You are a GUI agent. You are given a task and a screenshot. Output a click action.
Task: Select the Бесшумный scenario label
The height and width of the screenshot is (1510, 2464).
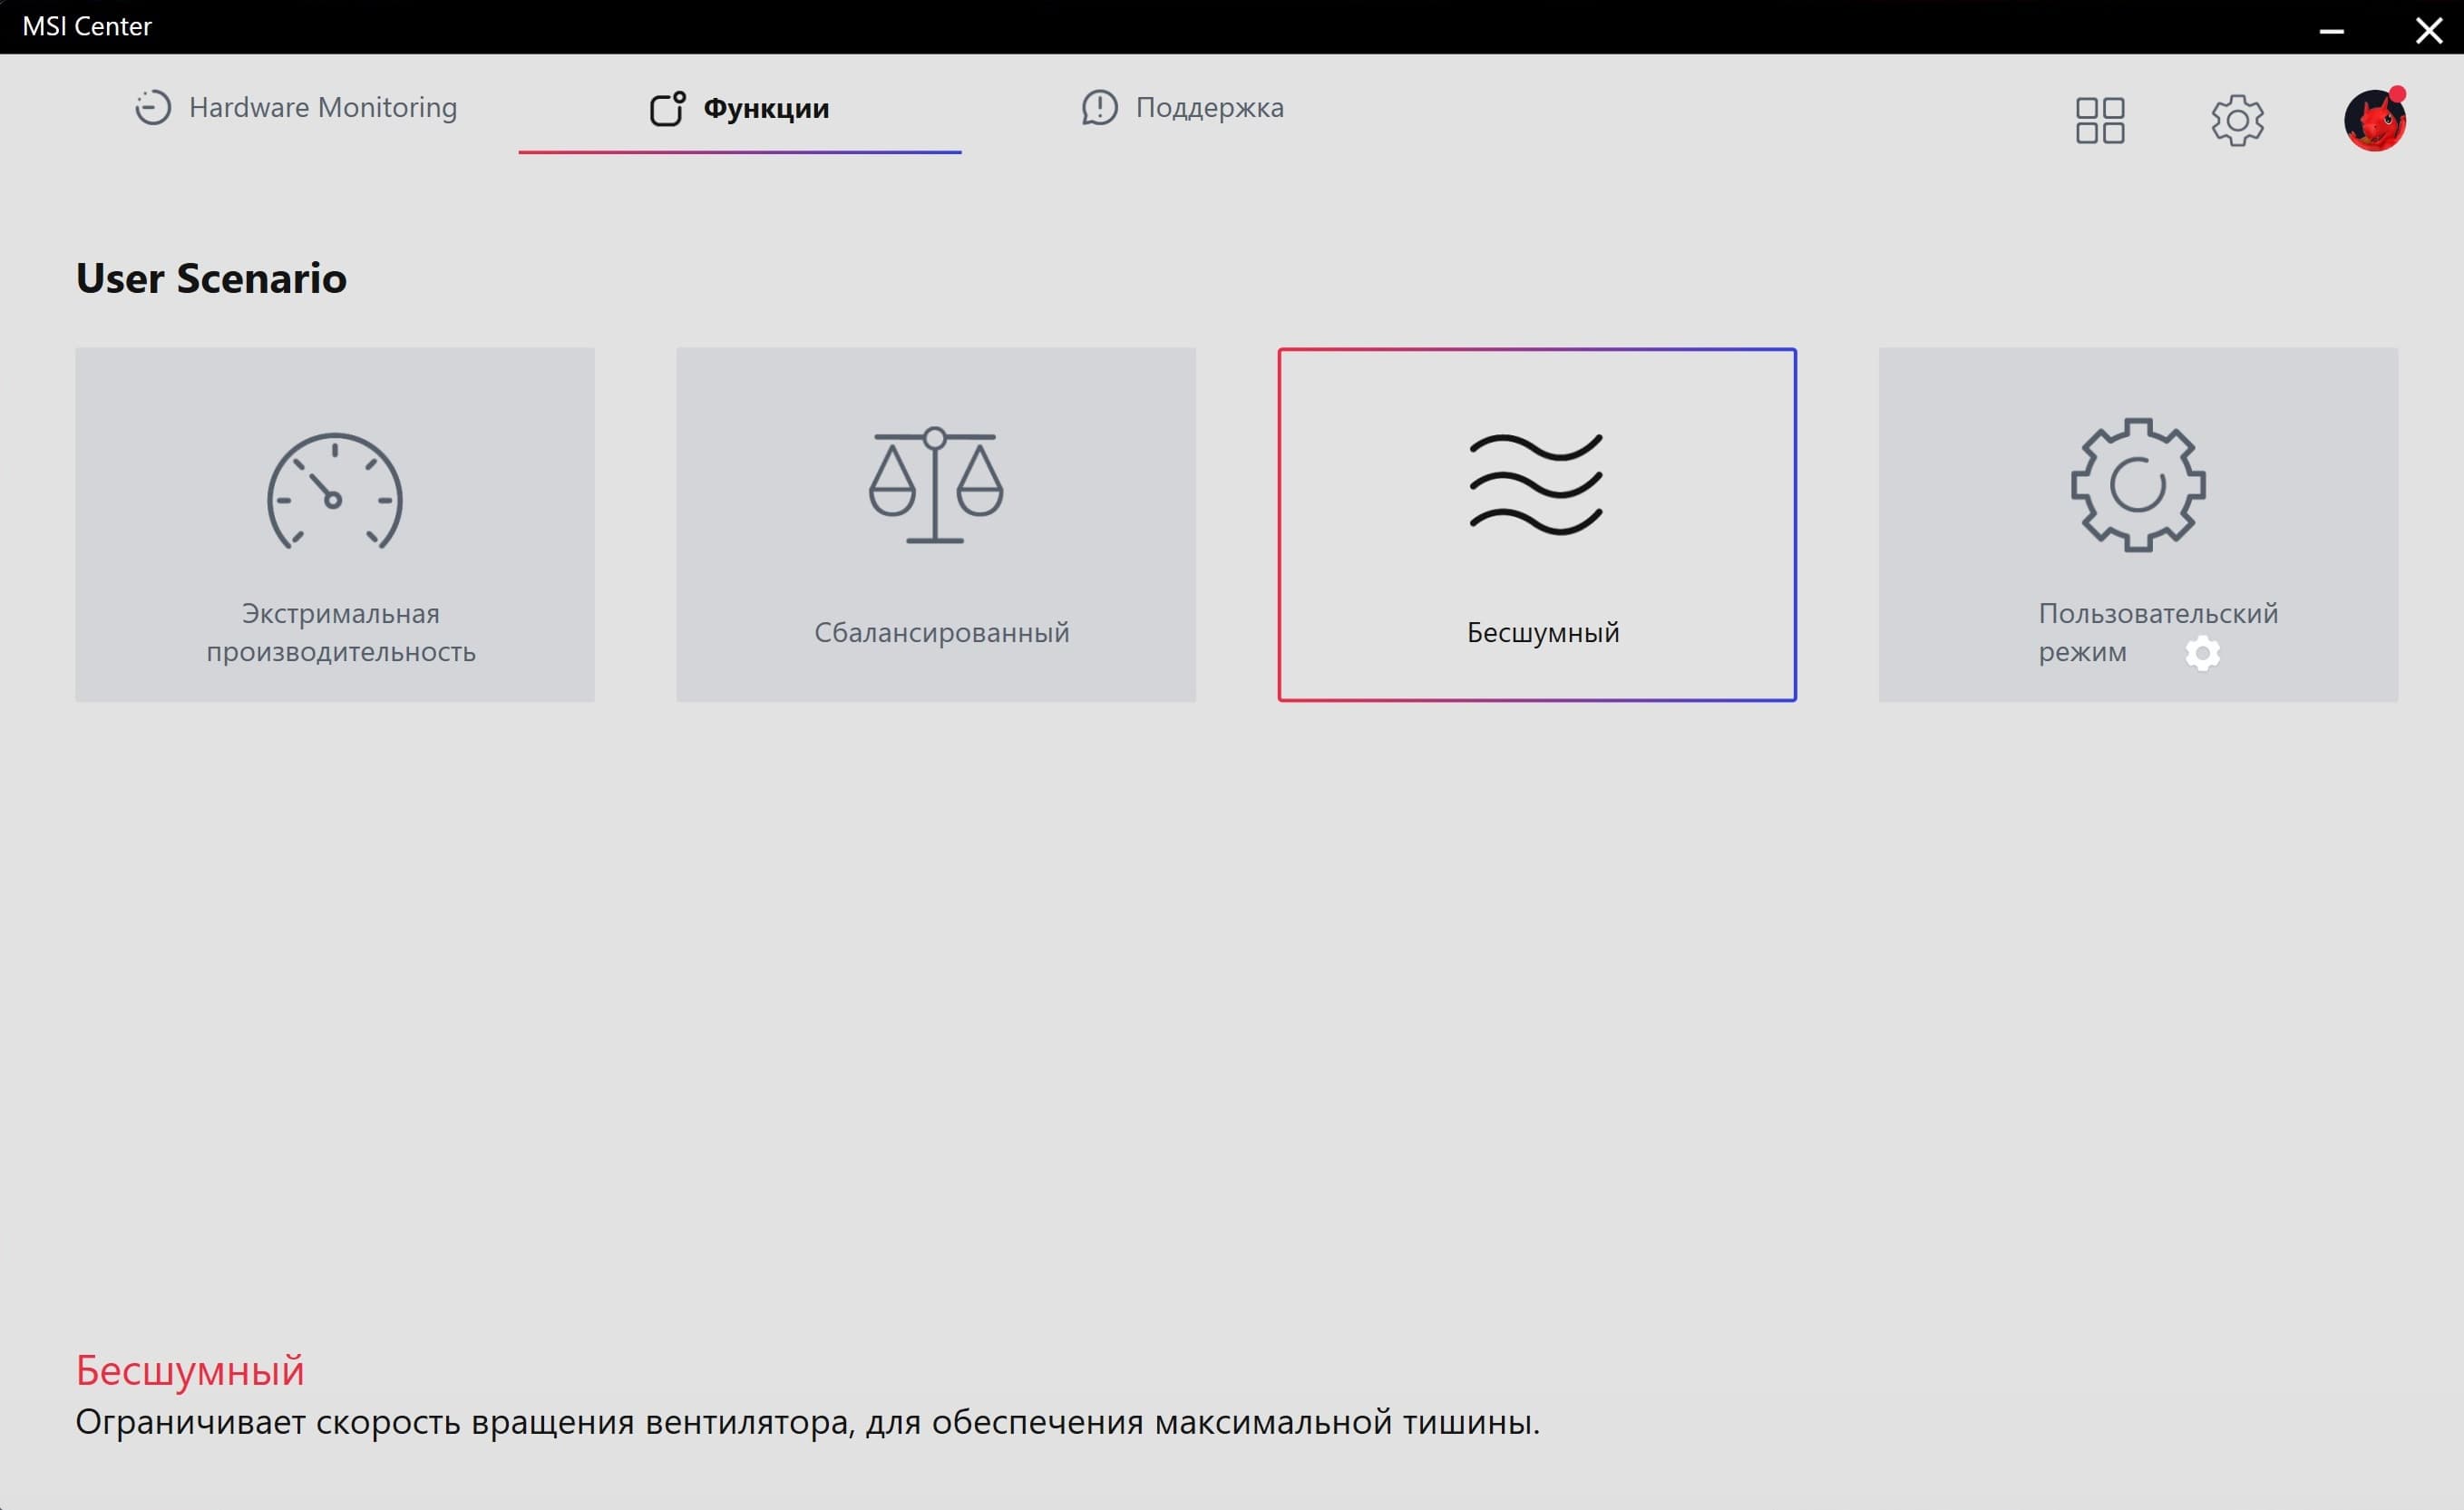pyautogui.click(x=1542, y=633)
